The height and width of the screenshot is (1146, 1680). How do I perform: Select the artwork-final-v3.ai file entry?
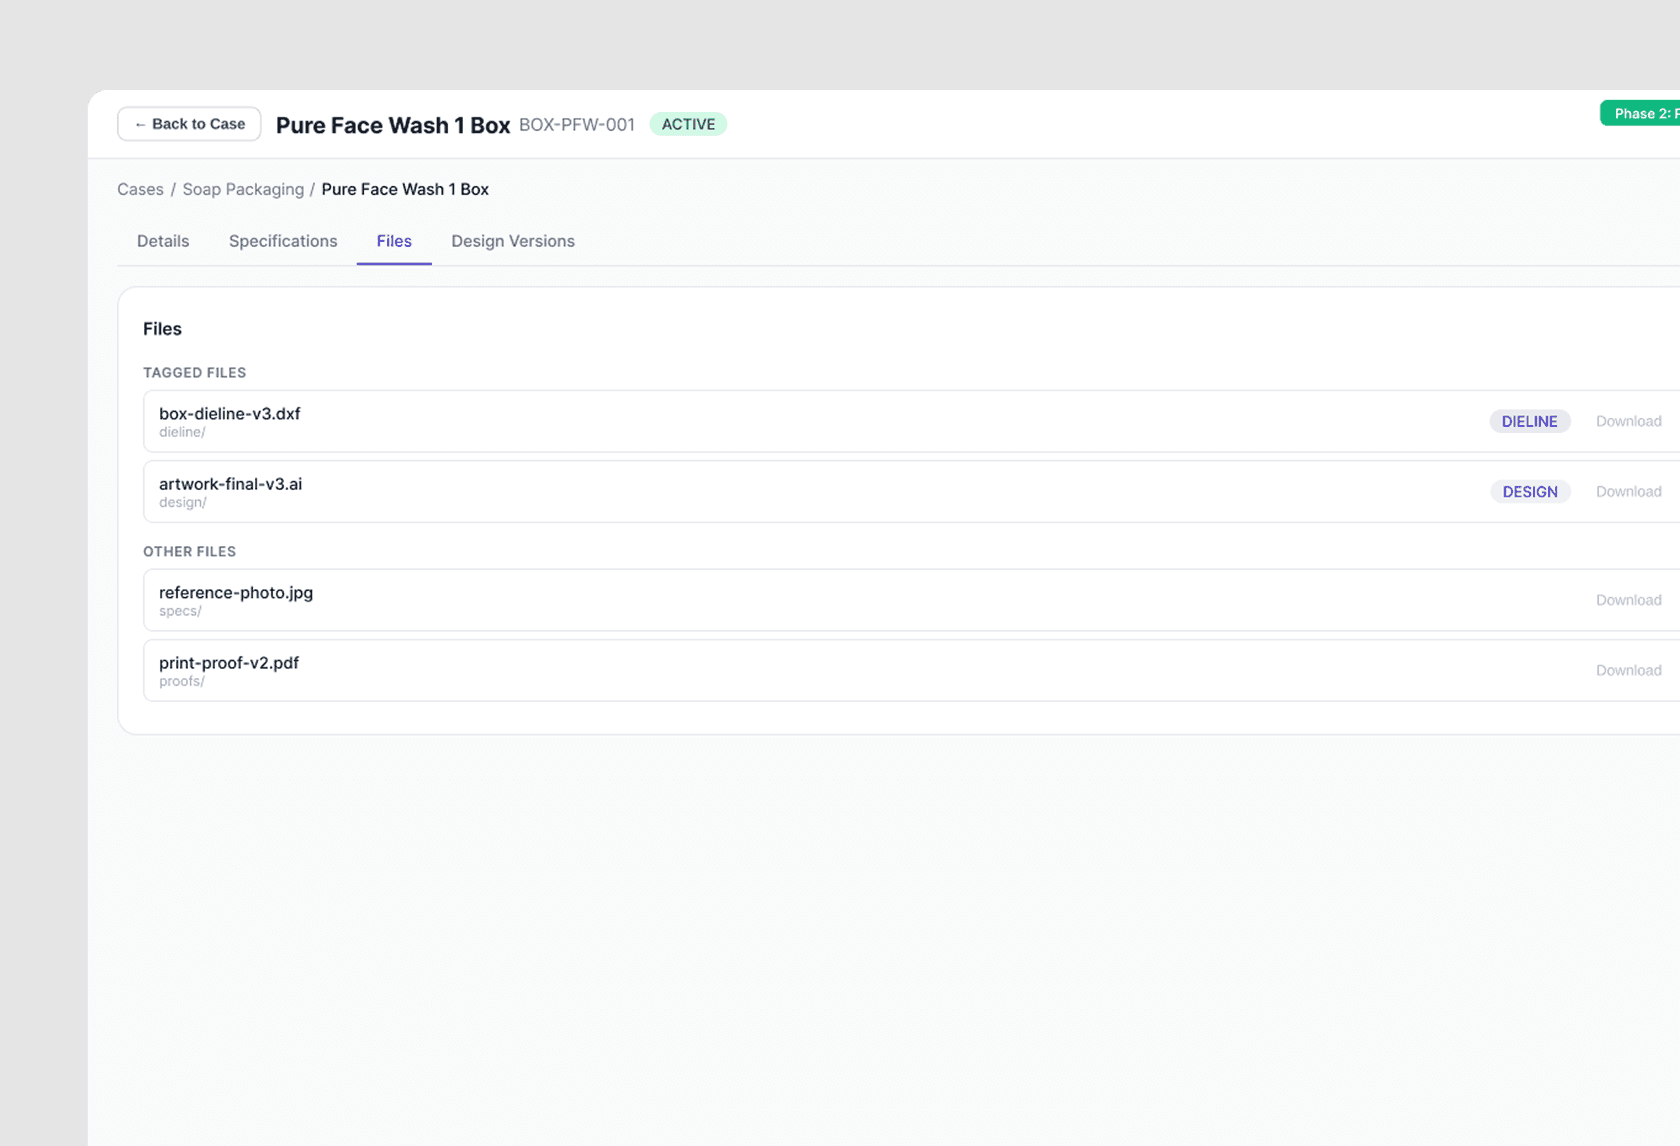point(700,491)
